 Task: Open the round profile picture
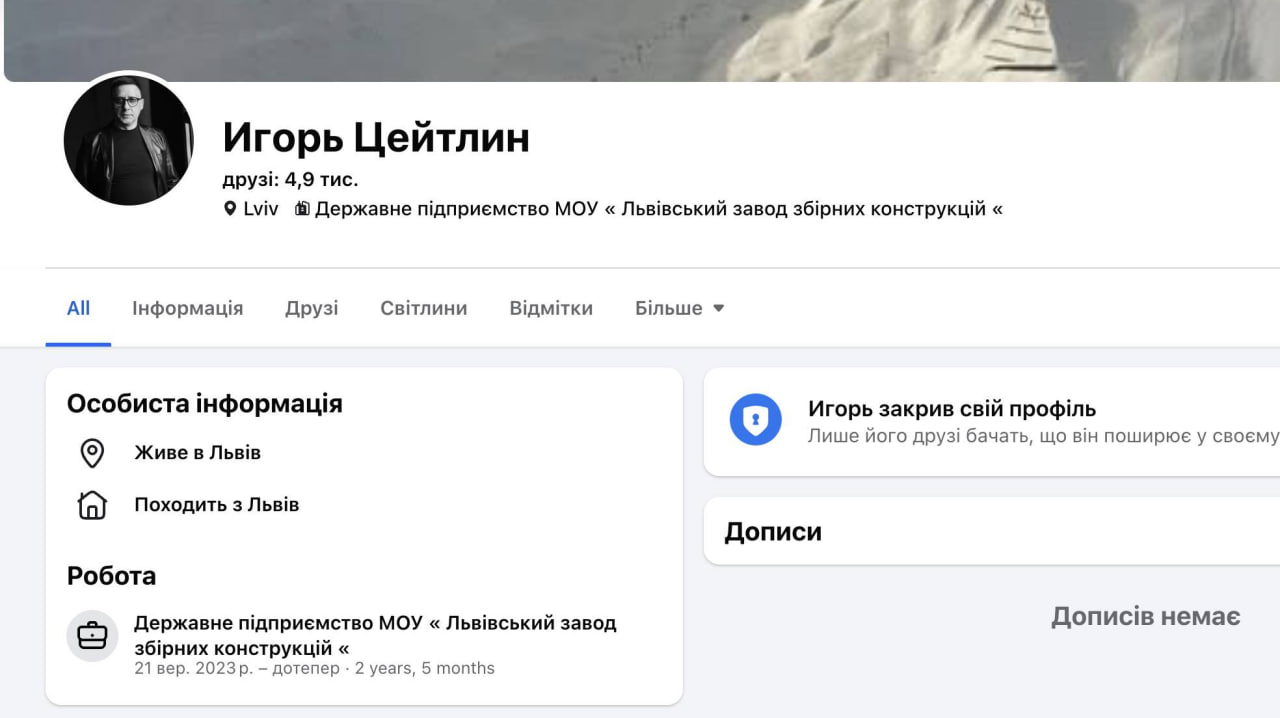pos(129,140)
